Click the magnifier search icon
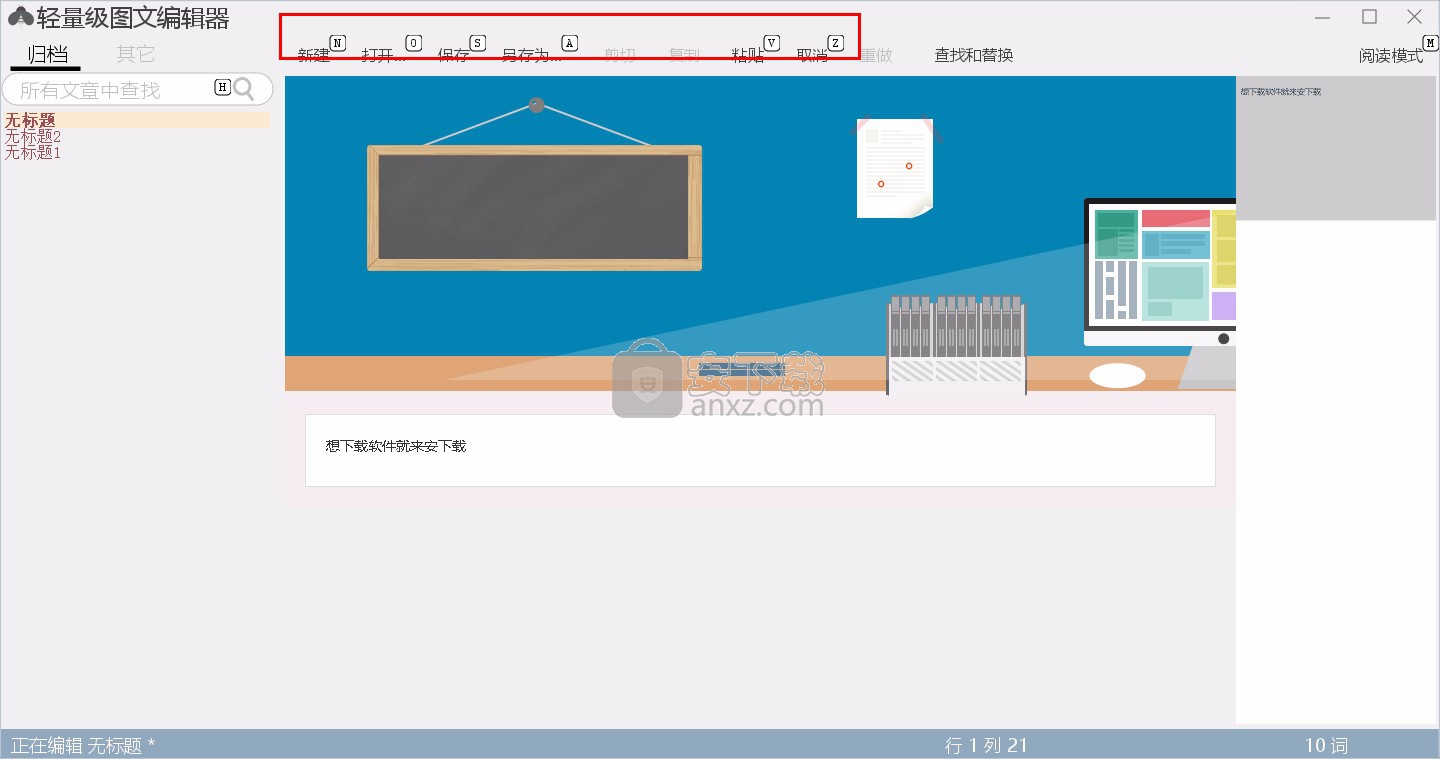Image resolution: width=1440 pixels, height=759 pixels. pyautogui.click(x=244, y=89)
